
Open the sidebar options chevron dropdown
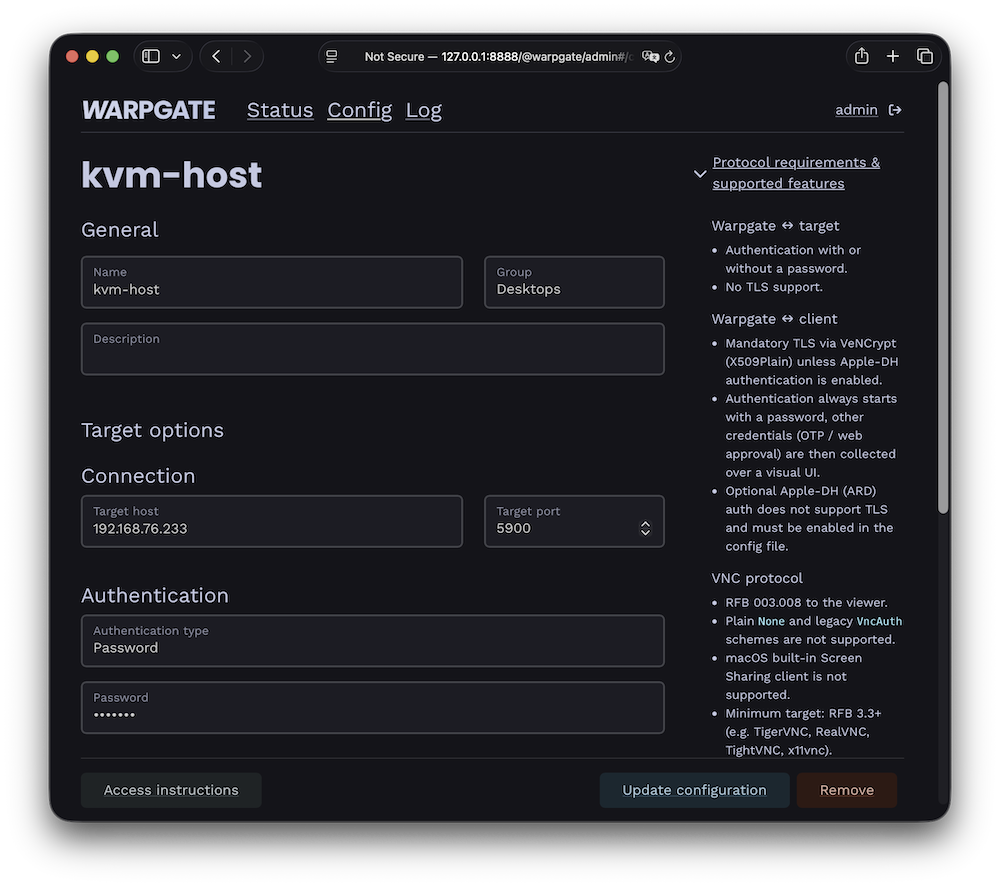coord(177,56)
